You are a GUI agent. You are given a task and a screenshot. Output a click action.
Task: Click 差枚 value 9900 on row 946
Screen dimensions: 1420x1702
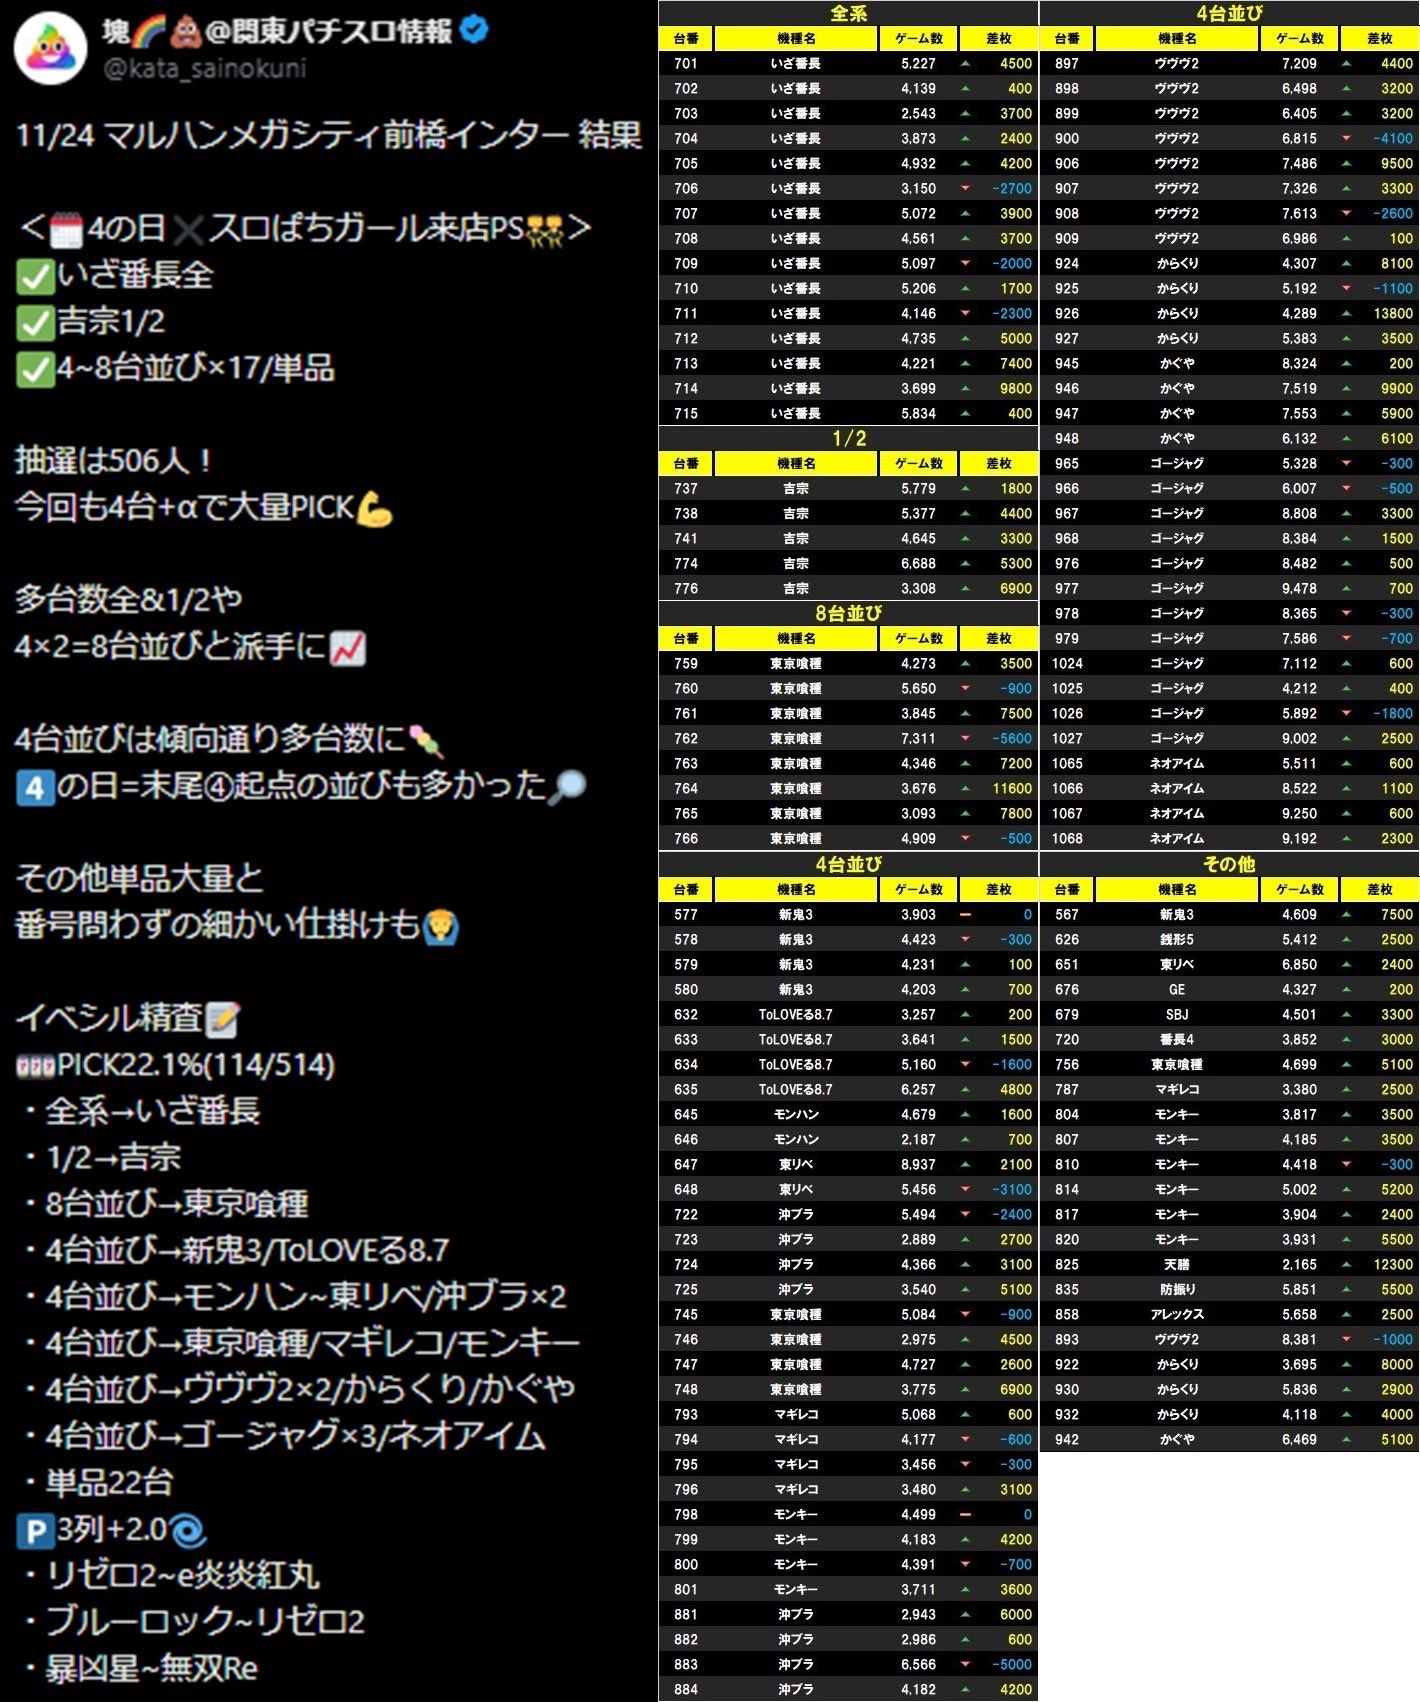[1397, 388]
